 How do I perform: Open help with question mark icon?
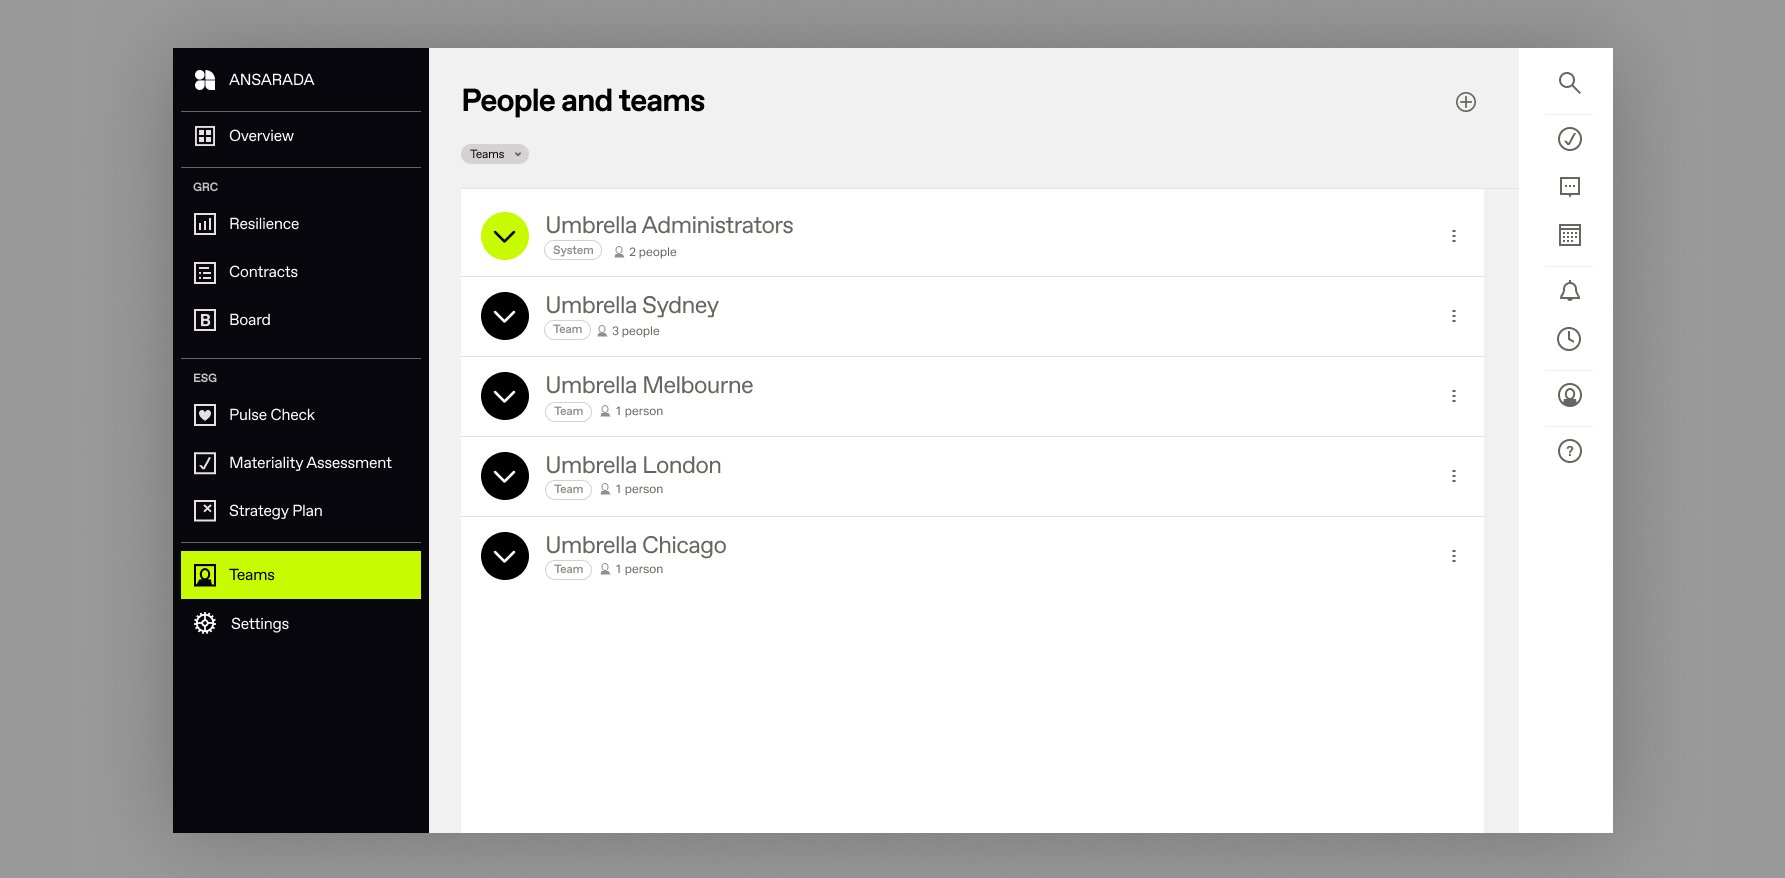click(x=1570, y=451)
